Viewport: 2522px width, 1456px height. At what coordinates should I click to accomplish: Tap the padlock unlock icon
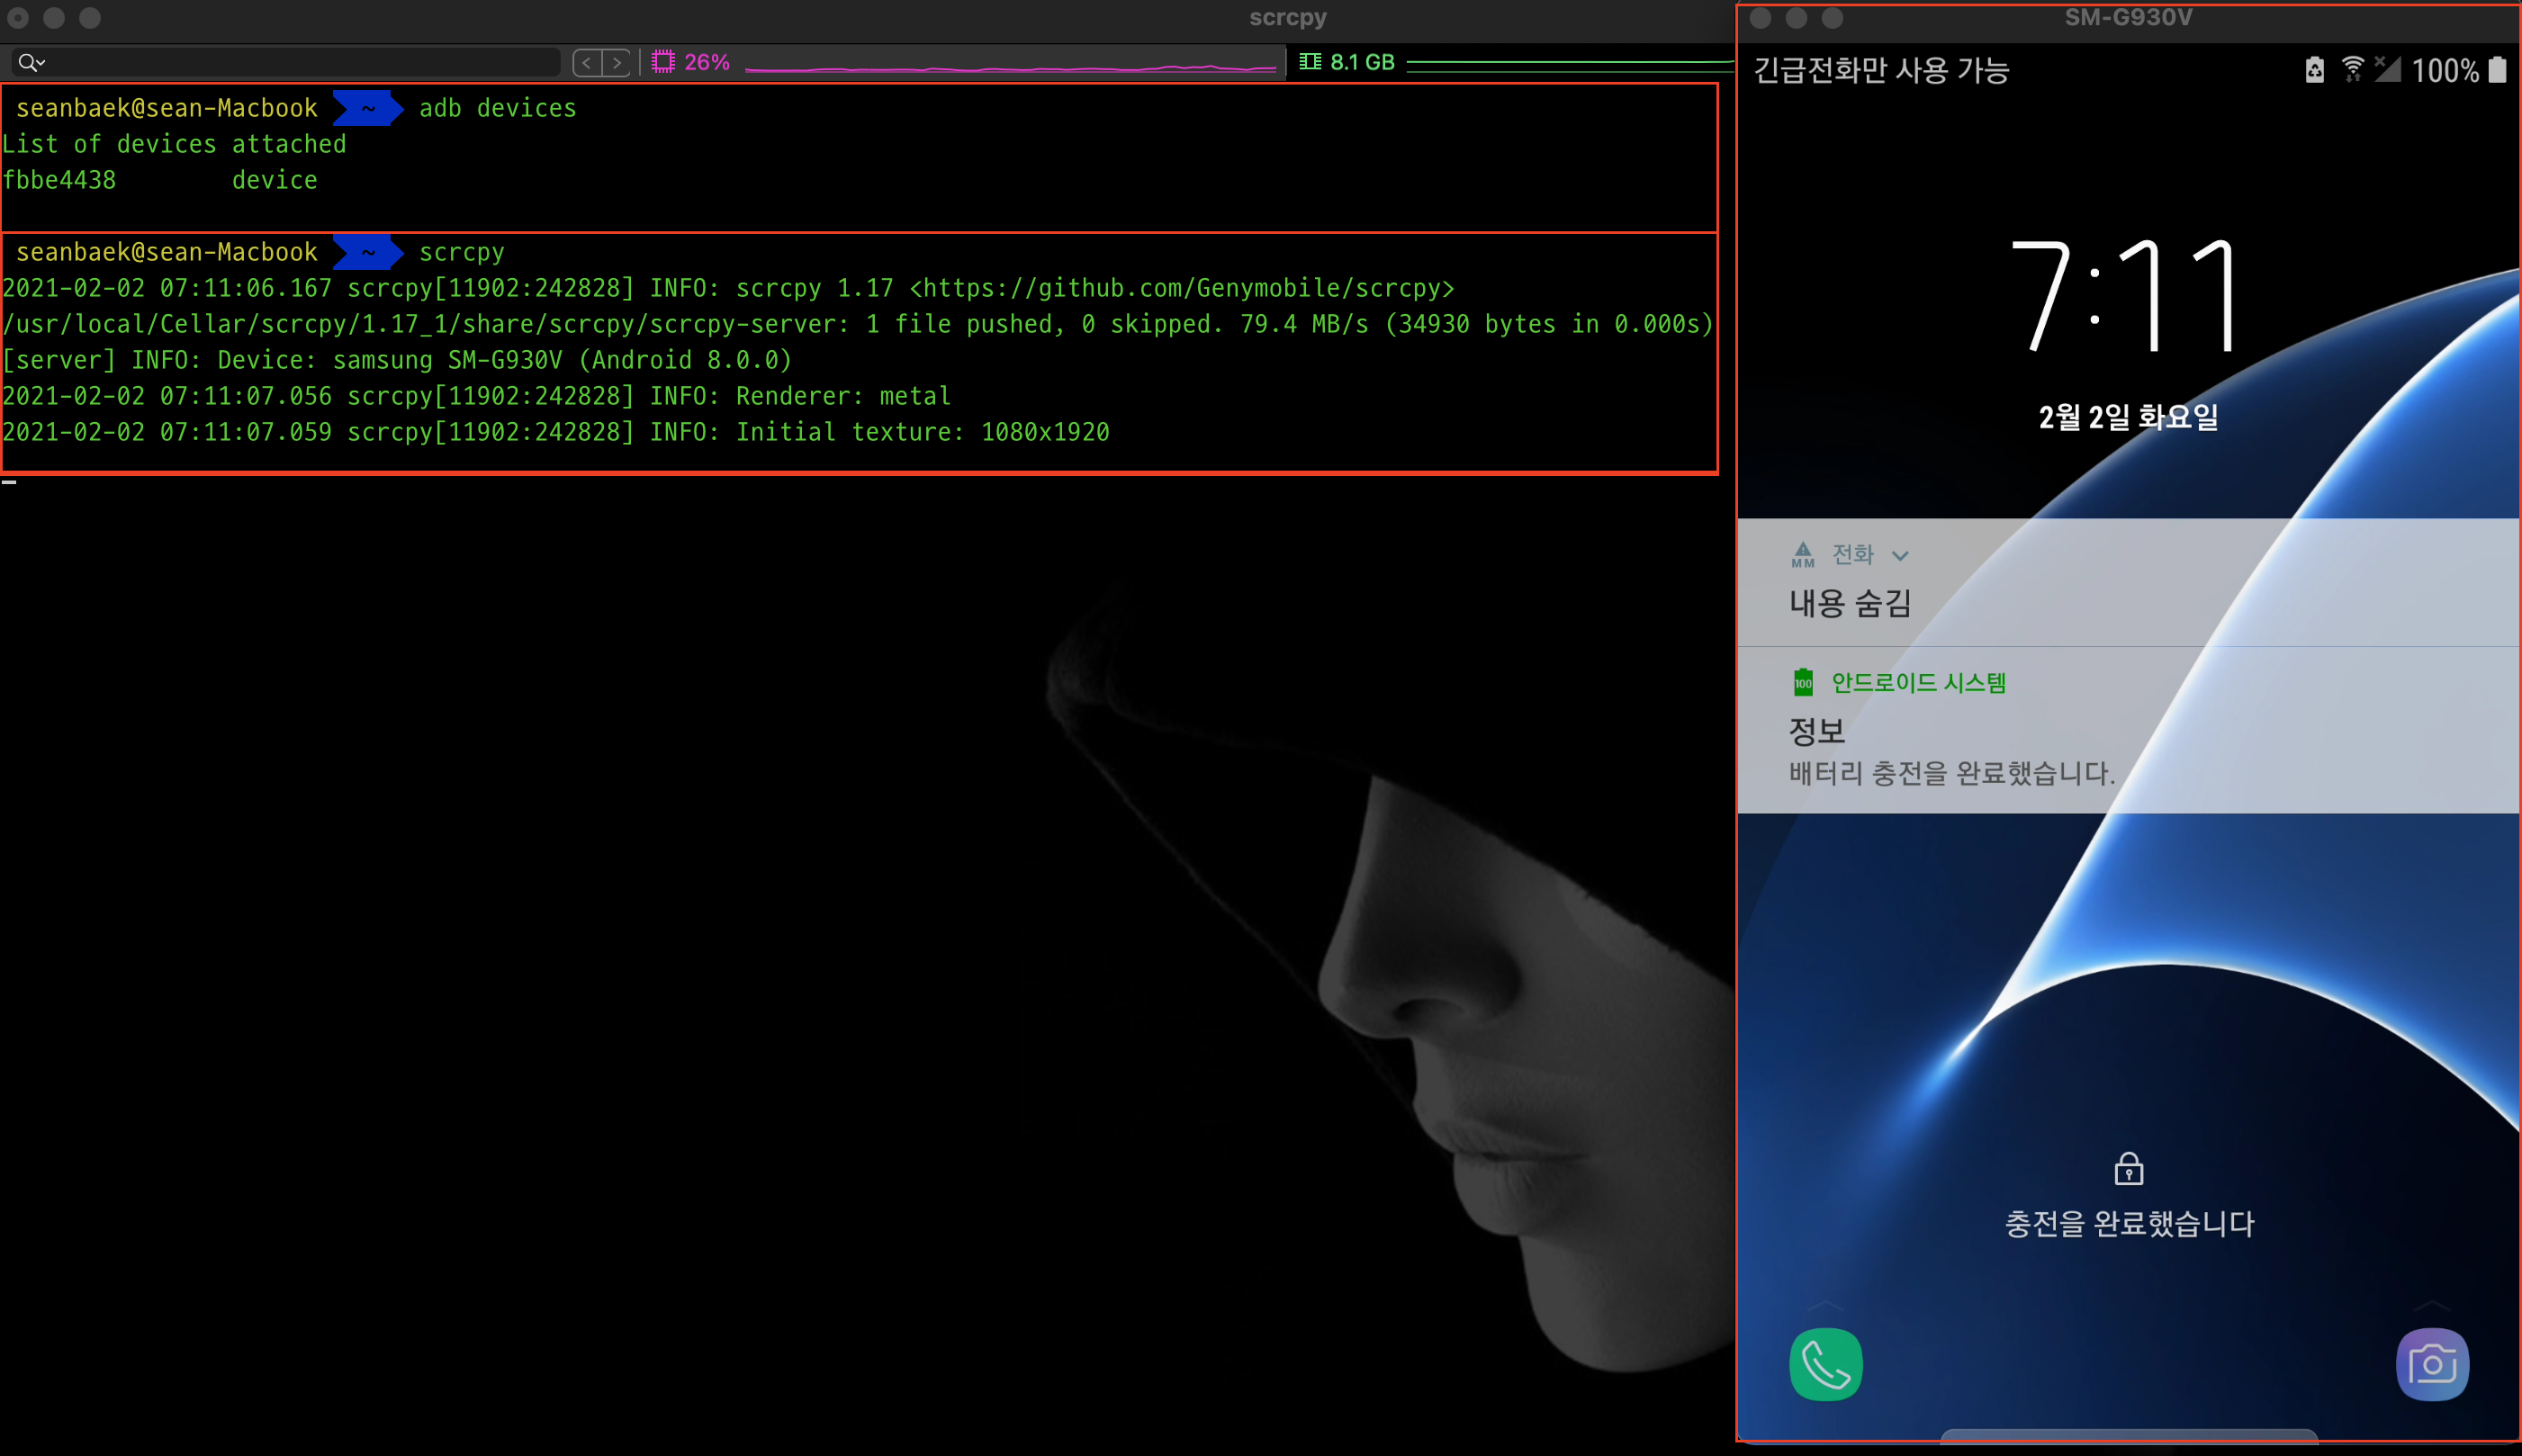[x=2128, y=1168]
